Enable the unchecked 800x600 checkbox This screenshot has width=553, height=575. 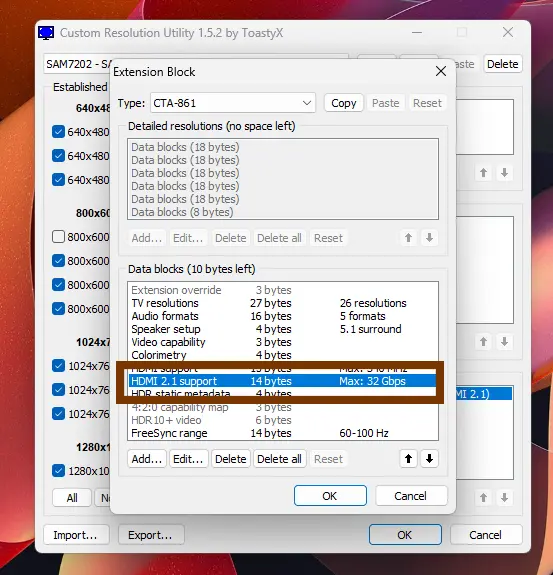pyautogui.click(x=58, y=237)
